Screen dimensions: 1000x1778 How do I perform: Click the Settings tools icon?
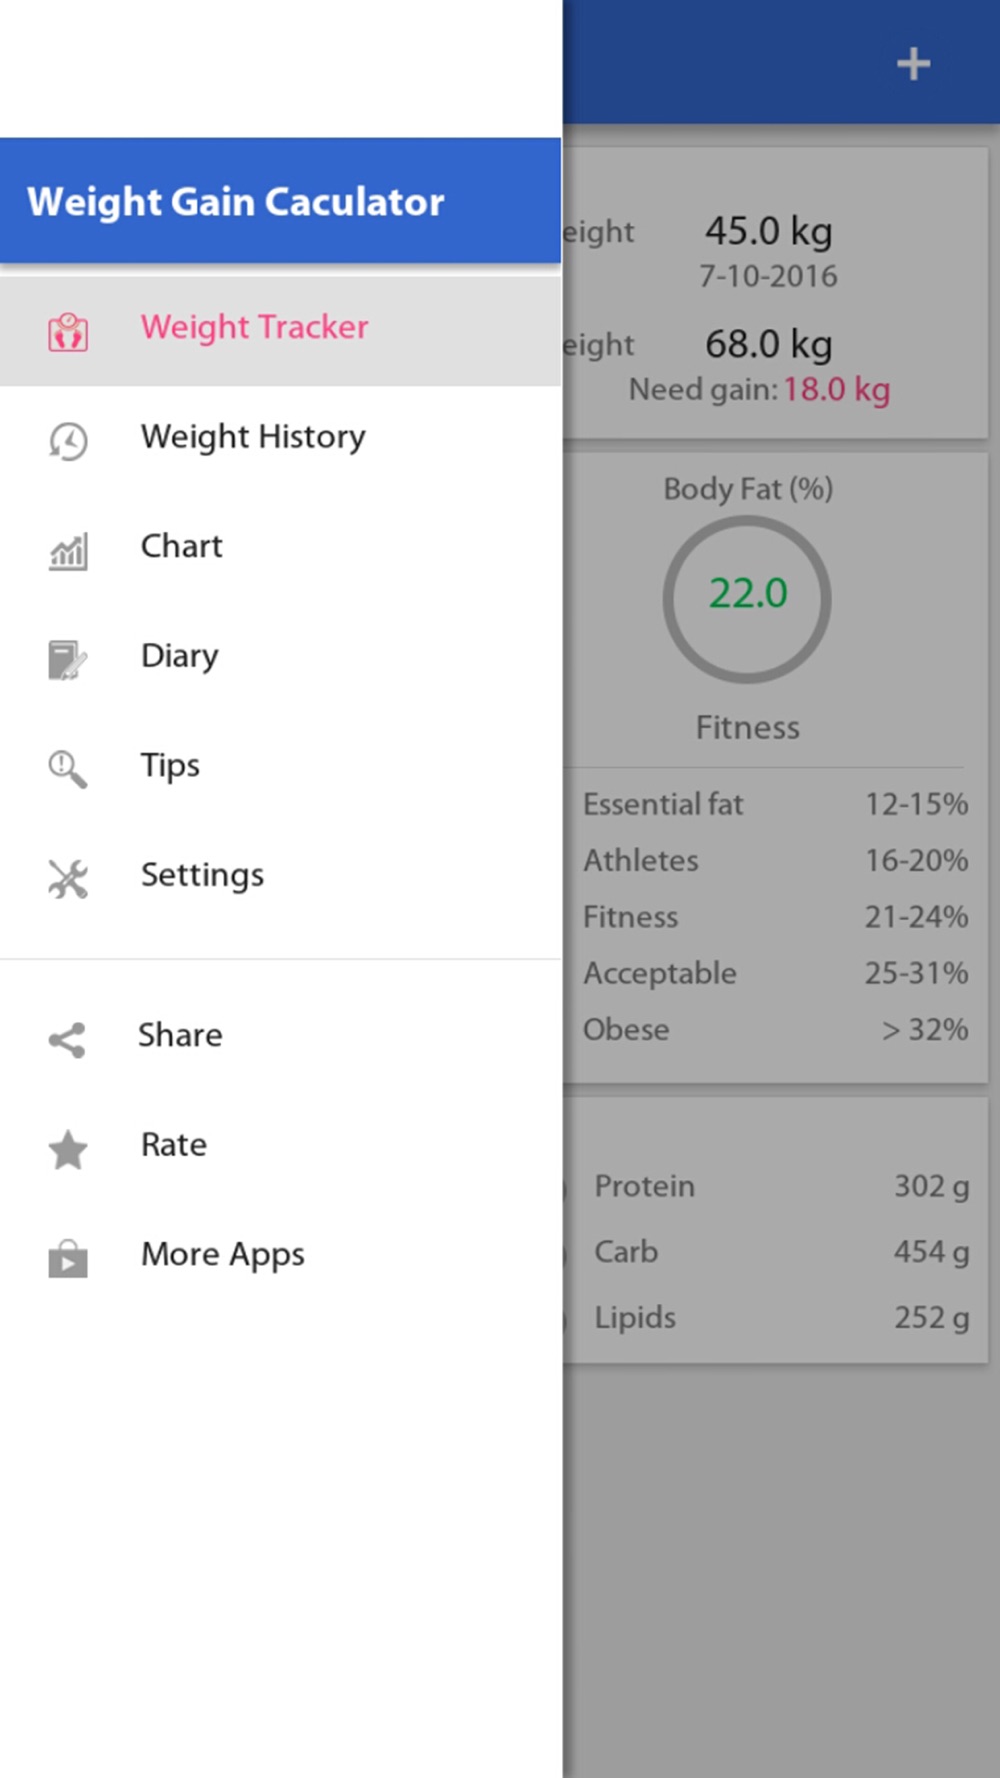tap(68, 879)
